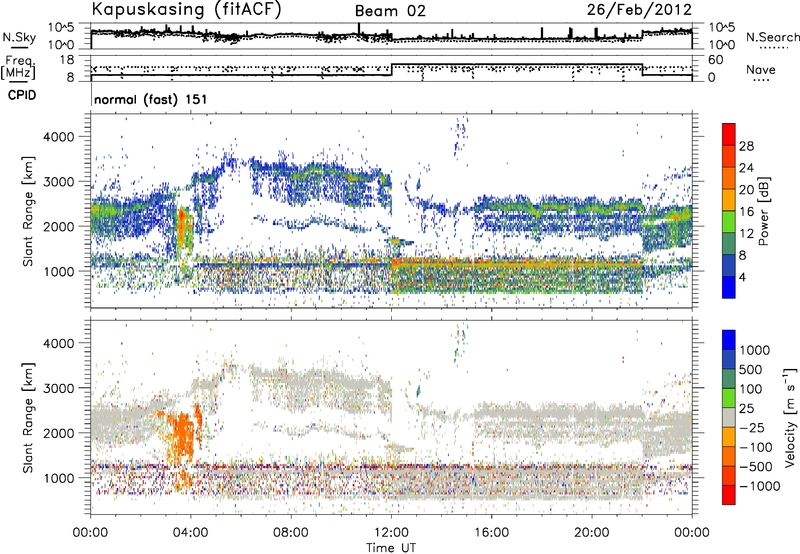Click the 'Slant Range [km]' label of velocity panel
The image size is (800, 554).
tap(28, 417)
